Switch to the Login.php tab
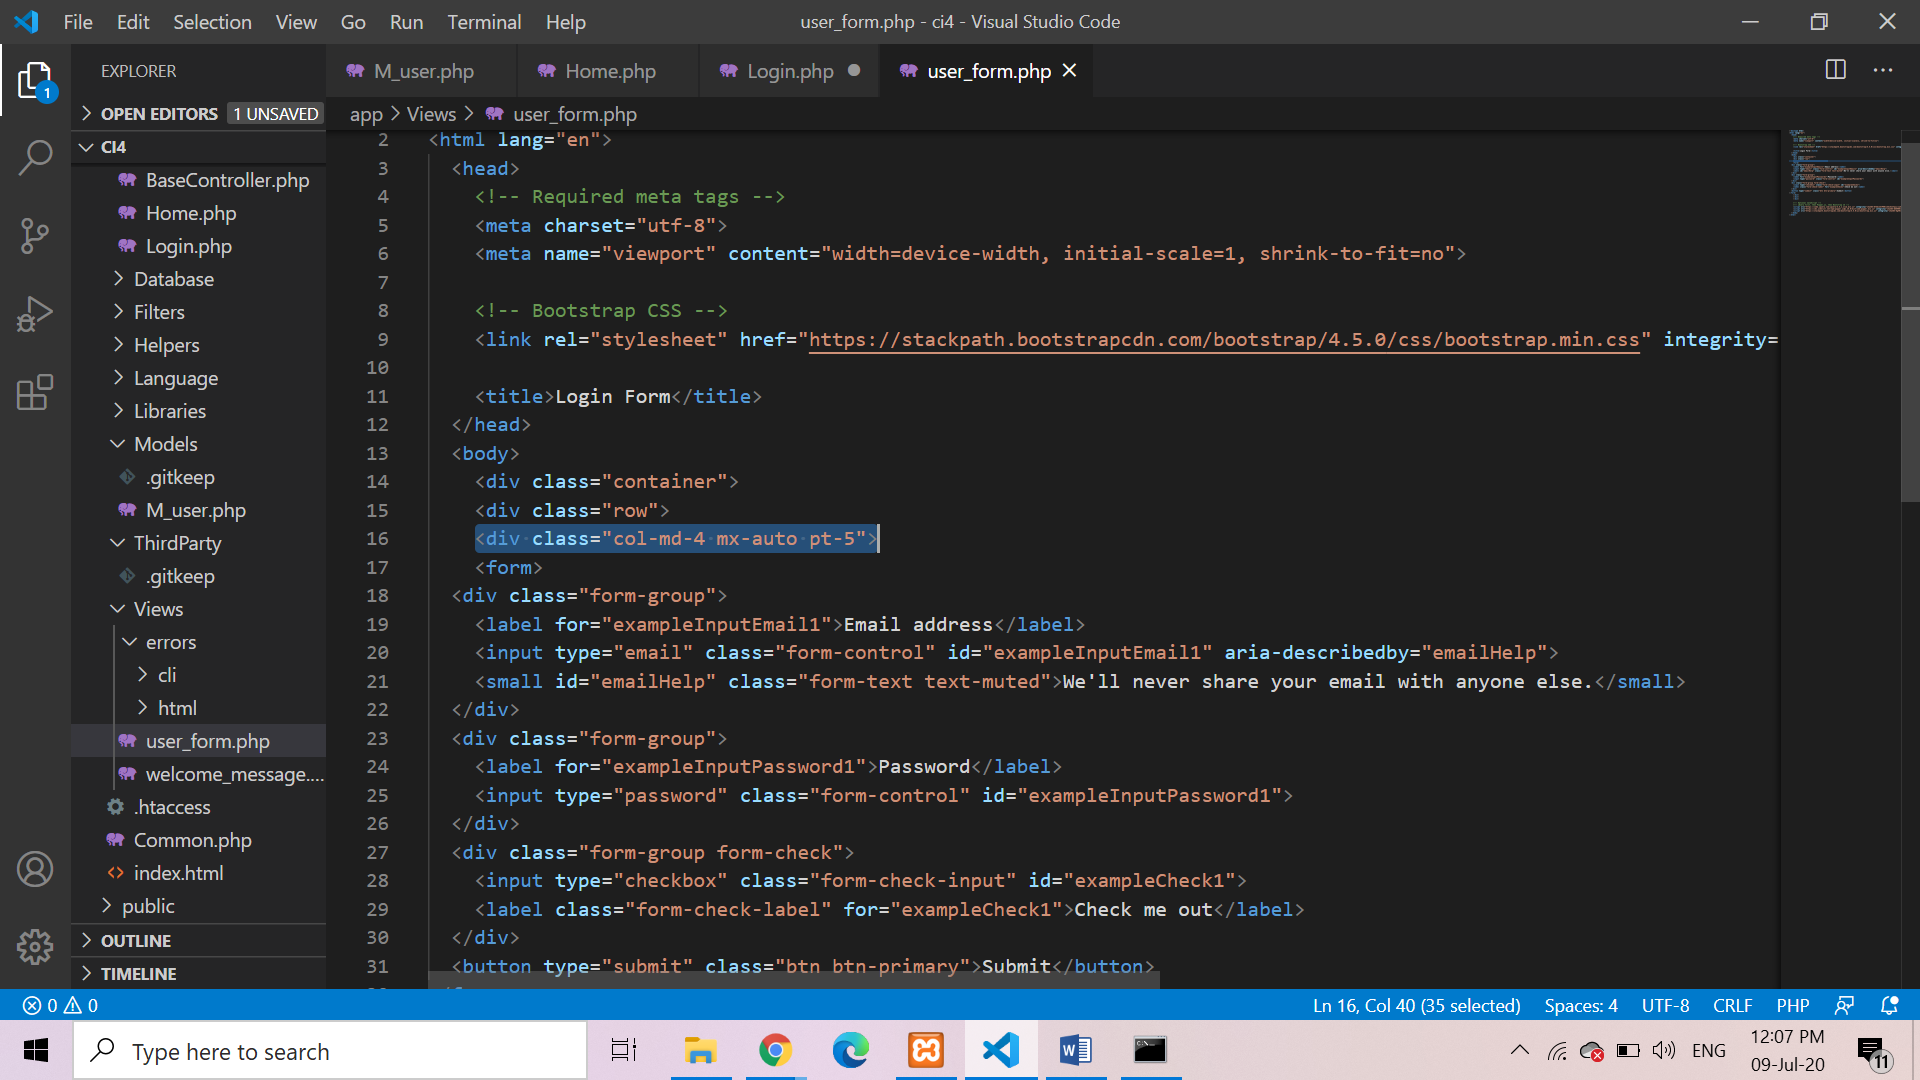The height and width of the screenshot is (1080, 1920). (789, 71)
